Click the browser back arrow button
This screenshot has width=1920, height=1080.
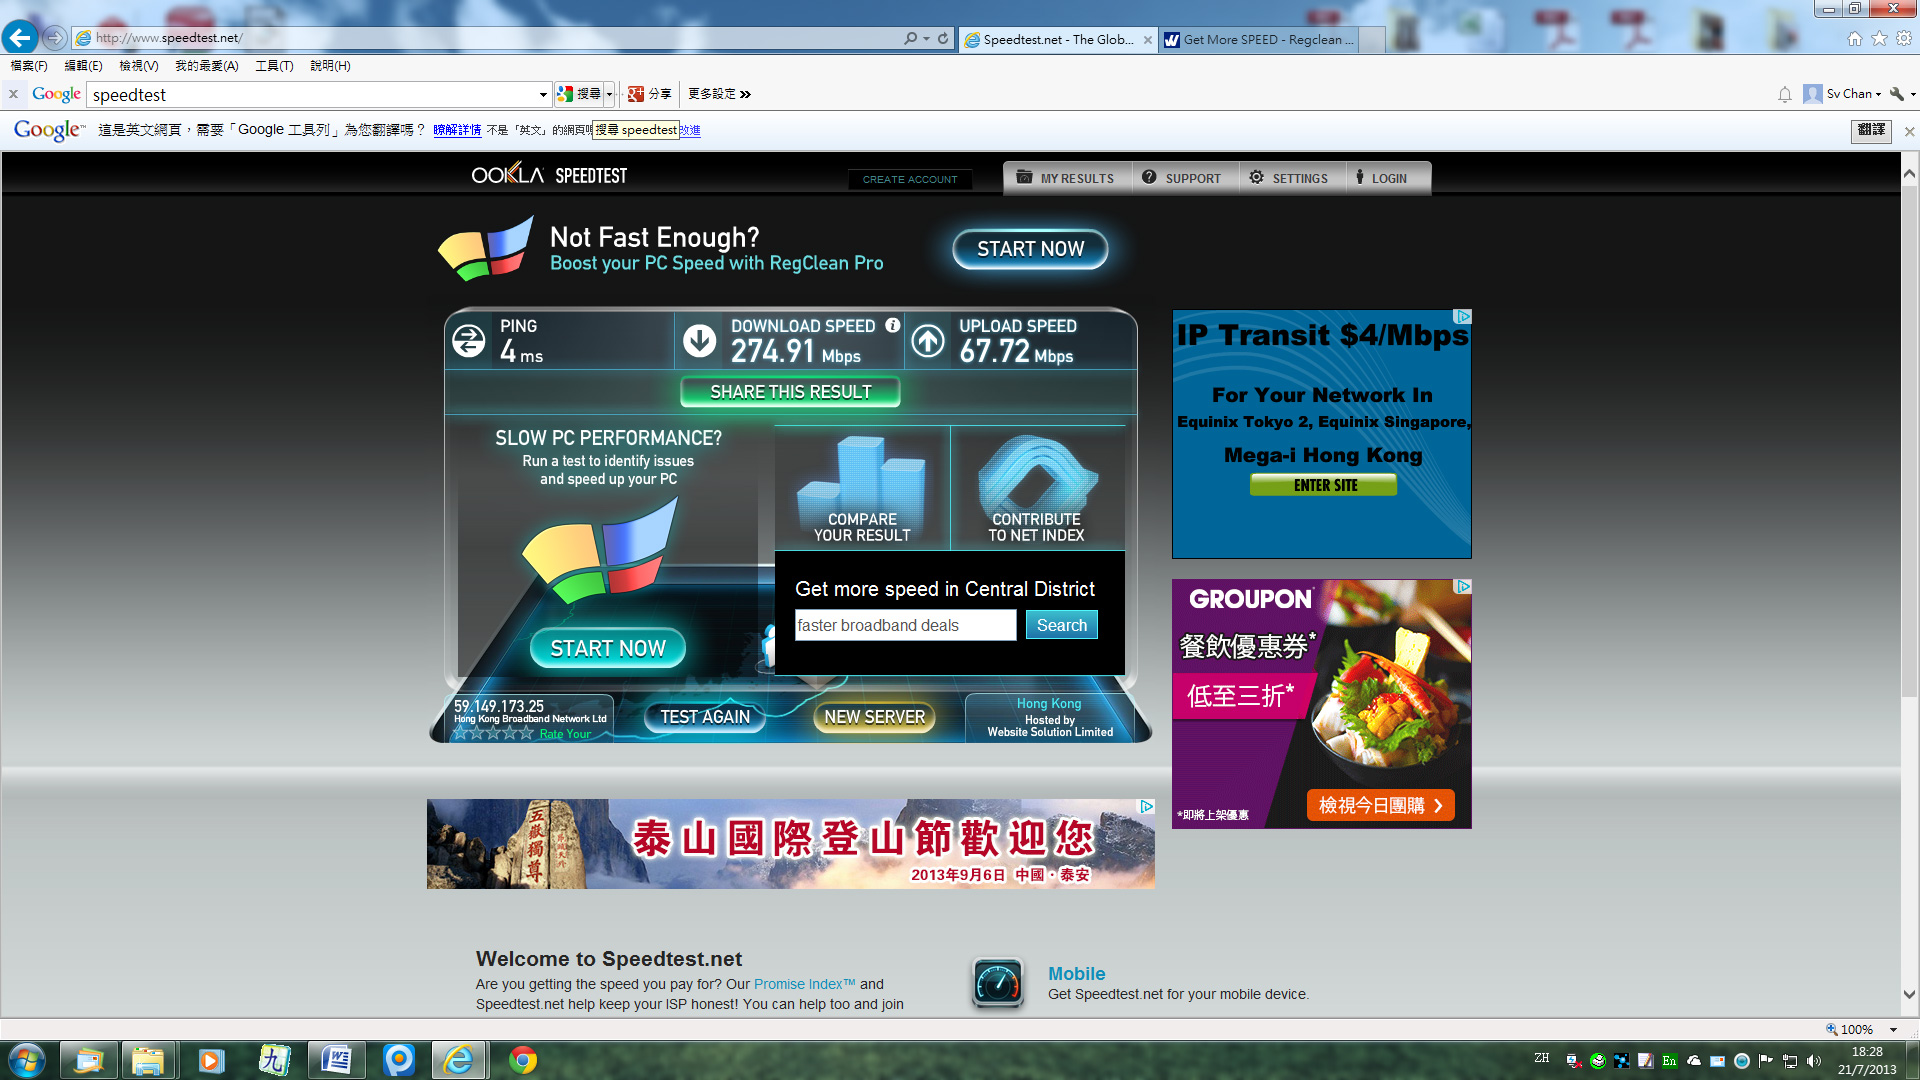[x=20, y=38]
